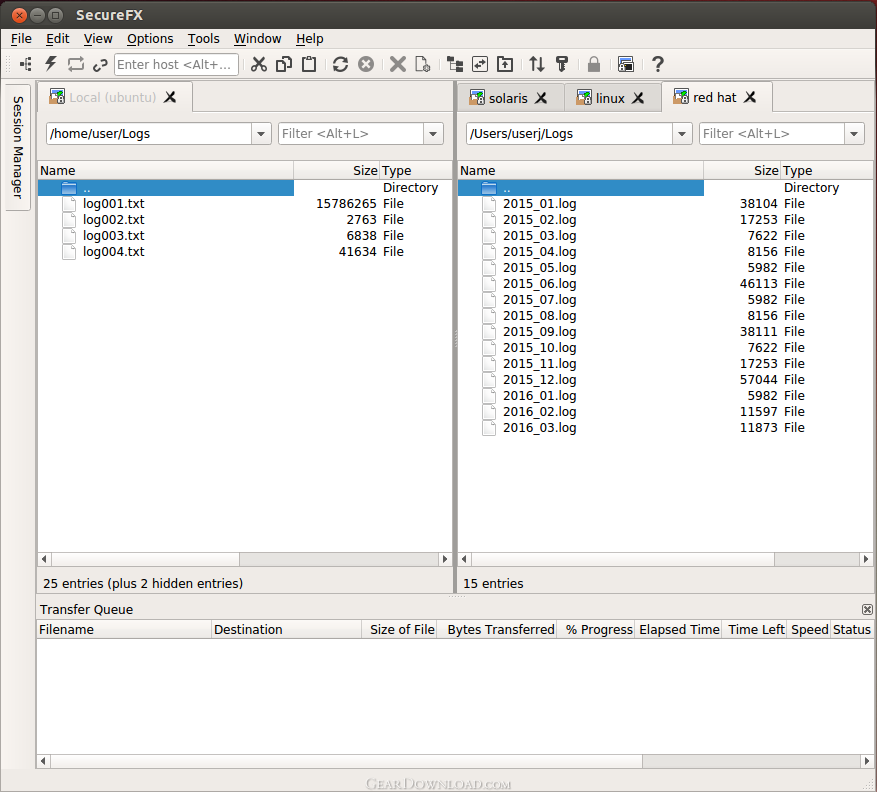Open the Options menu
Screen dimensions: 877x792
point(150,39)
